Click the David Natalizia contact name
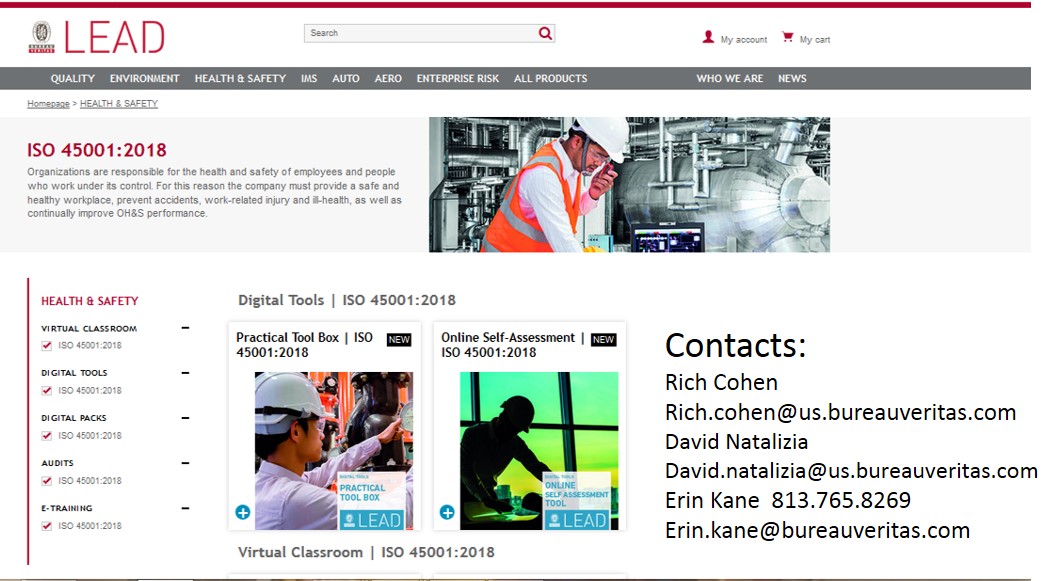Viewport: 1062px width, 581px height. click(x=736, y=442)
